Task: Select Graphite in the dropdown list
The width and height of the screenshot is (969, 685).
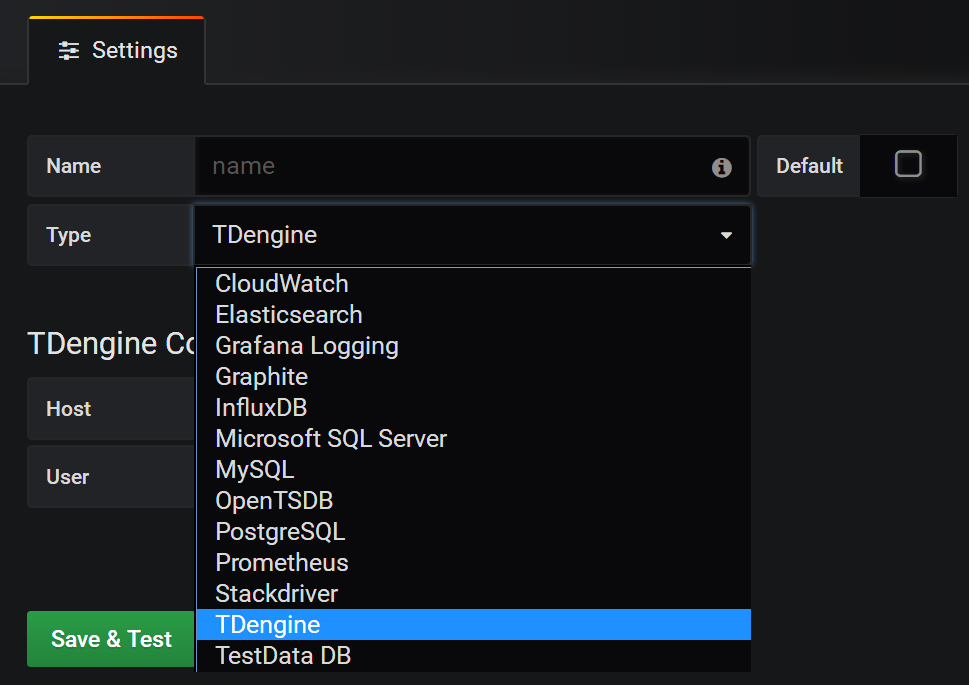Action: [262, 377]
